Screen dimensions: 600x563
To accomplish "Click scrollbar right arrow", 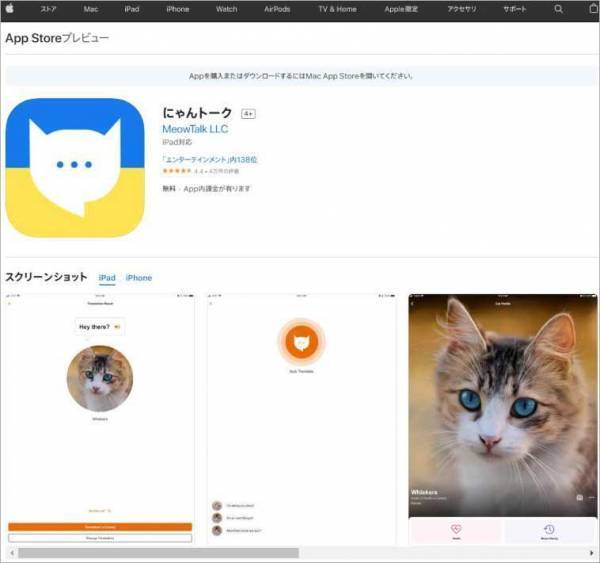I will [x=592, y=553].
